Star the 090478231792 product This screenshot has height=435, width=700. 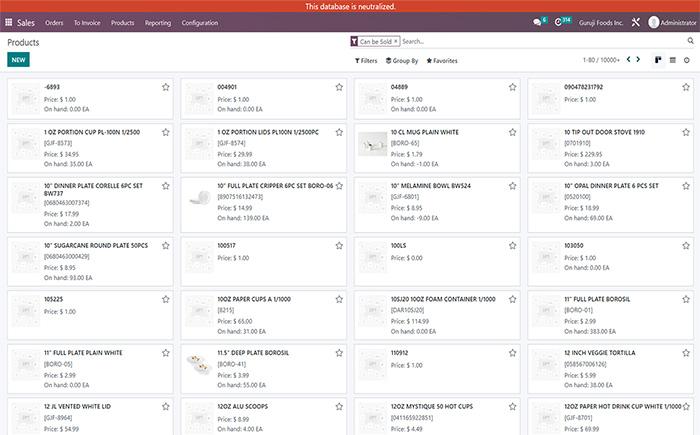coord(686,87)
